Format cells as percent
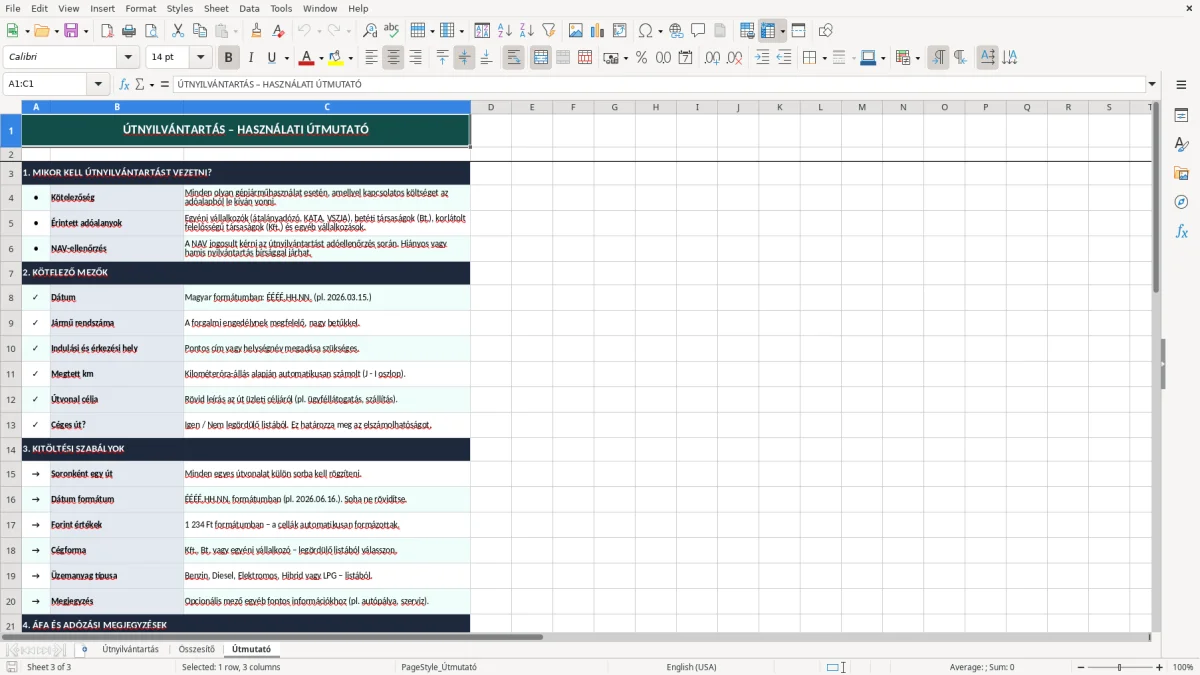 point(641,58)
